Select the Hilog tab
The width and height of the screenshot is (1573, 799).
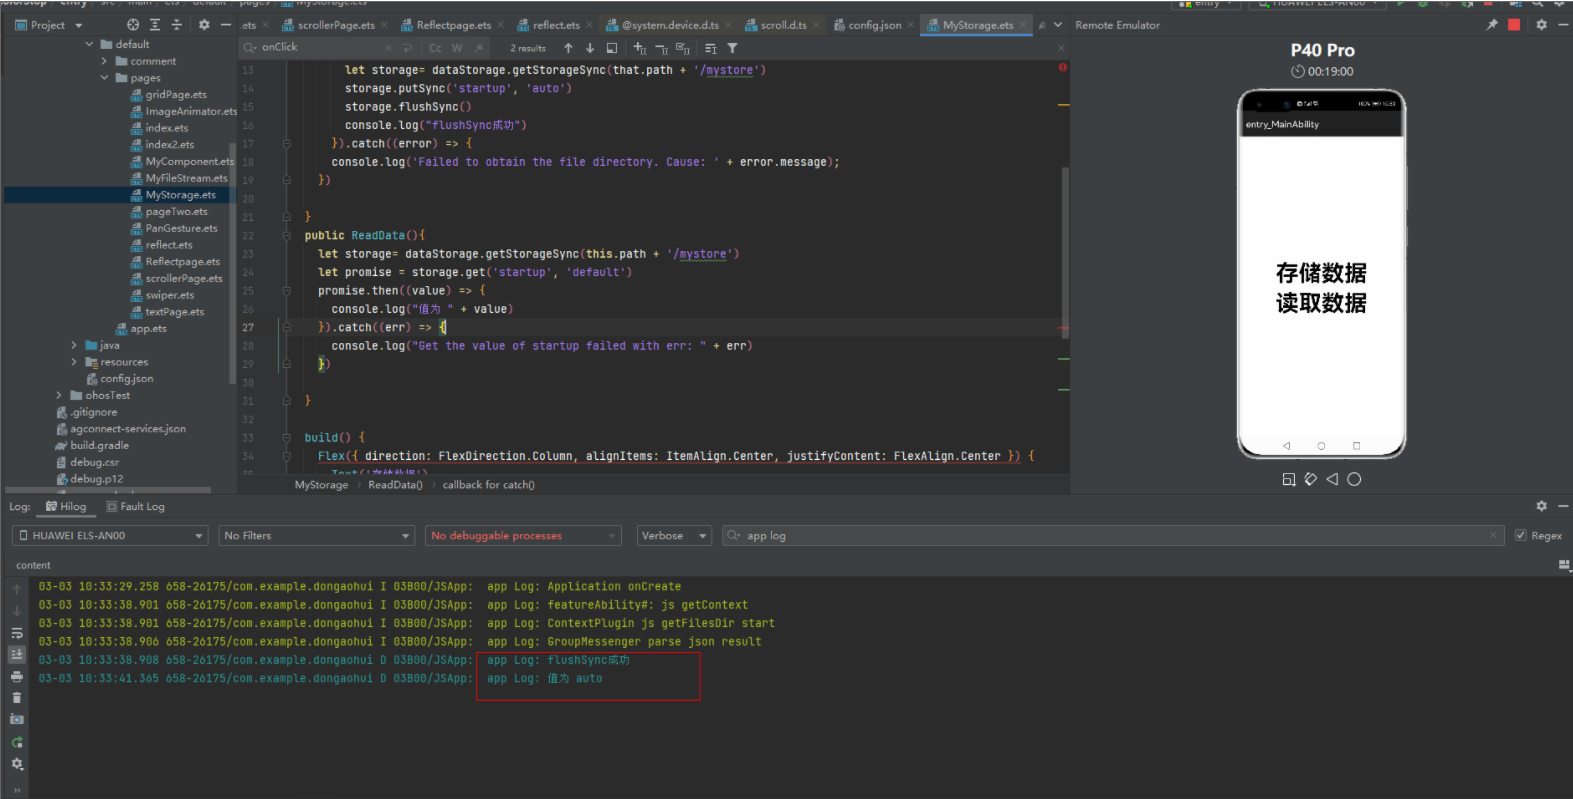66,506
